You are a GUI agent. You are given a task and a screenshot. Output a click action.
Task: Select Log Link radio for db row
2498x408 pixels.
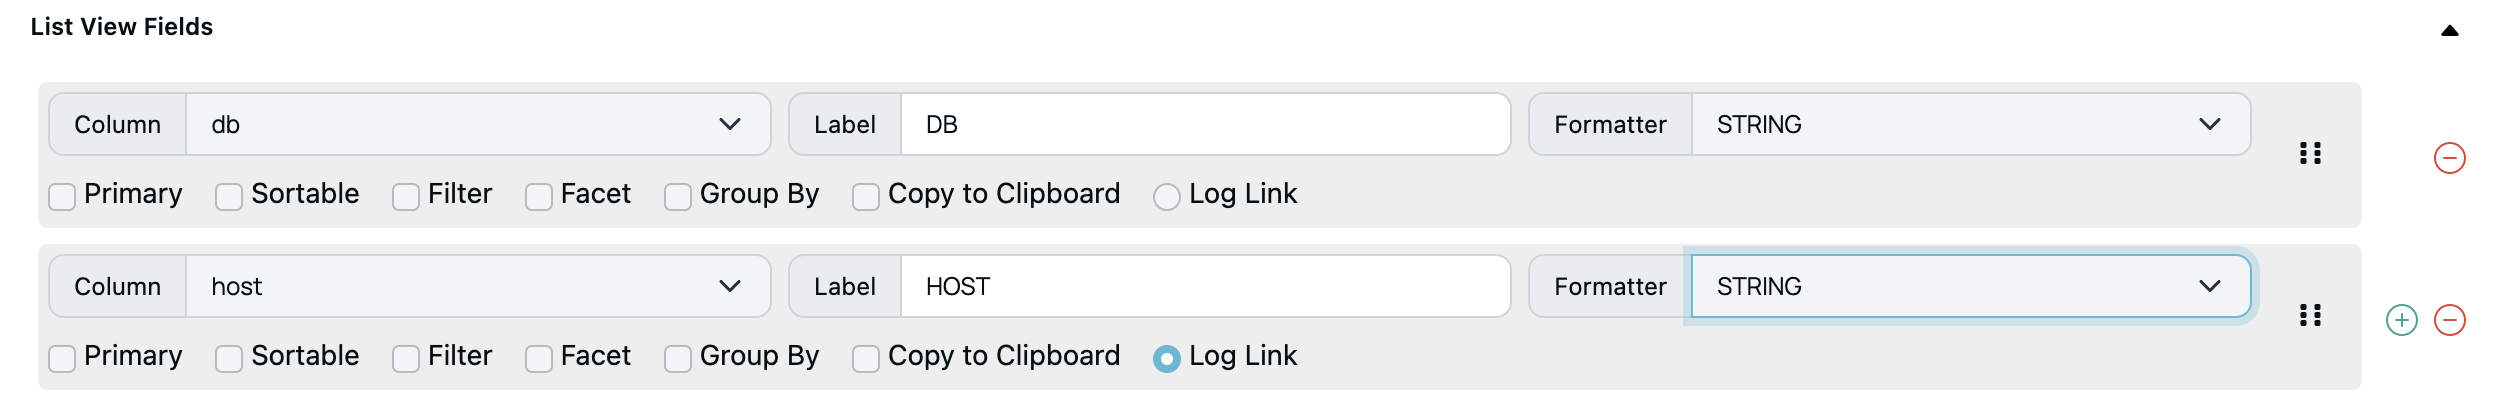(1167, 197)
